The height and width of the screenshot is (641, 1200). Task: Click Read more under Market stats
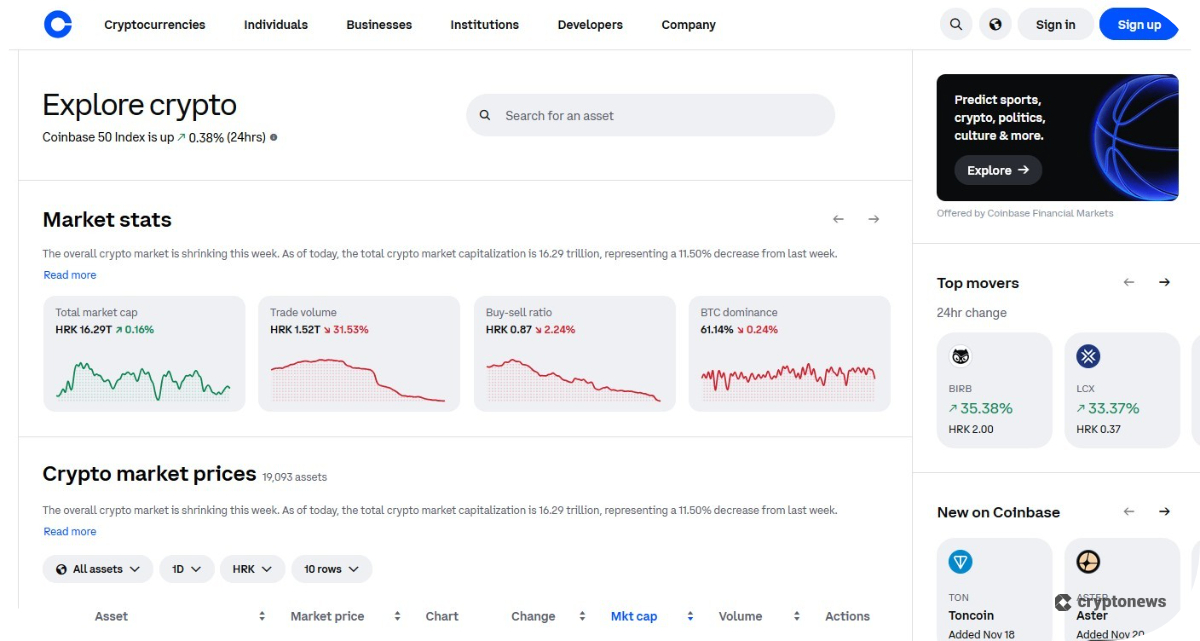point(69,274)
